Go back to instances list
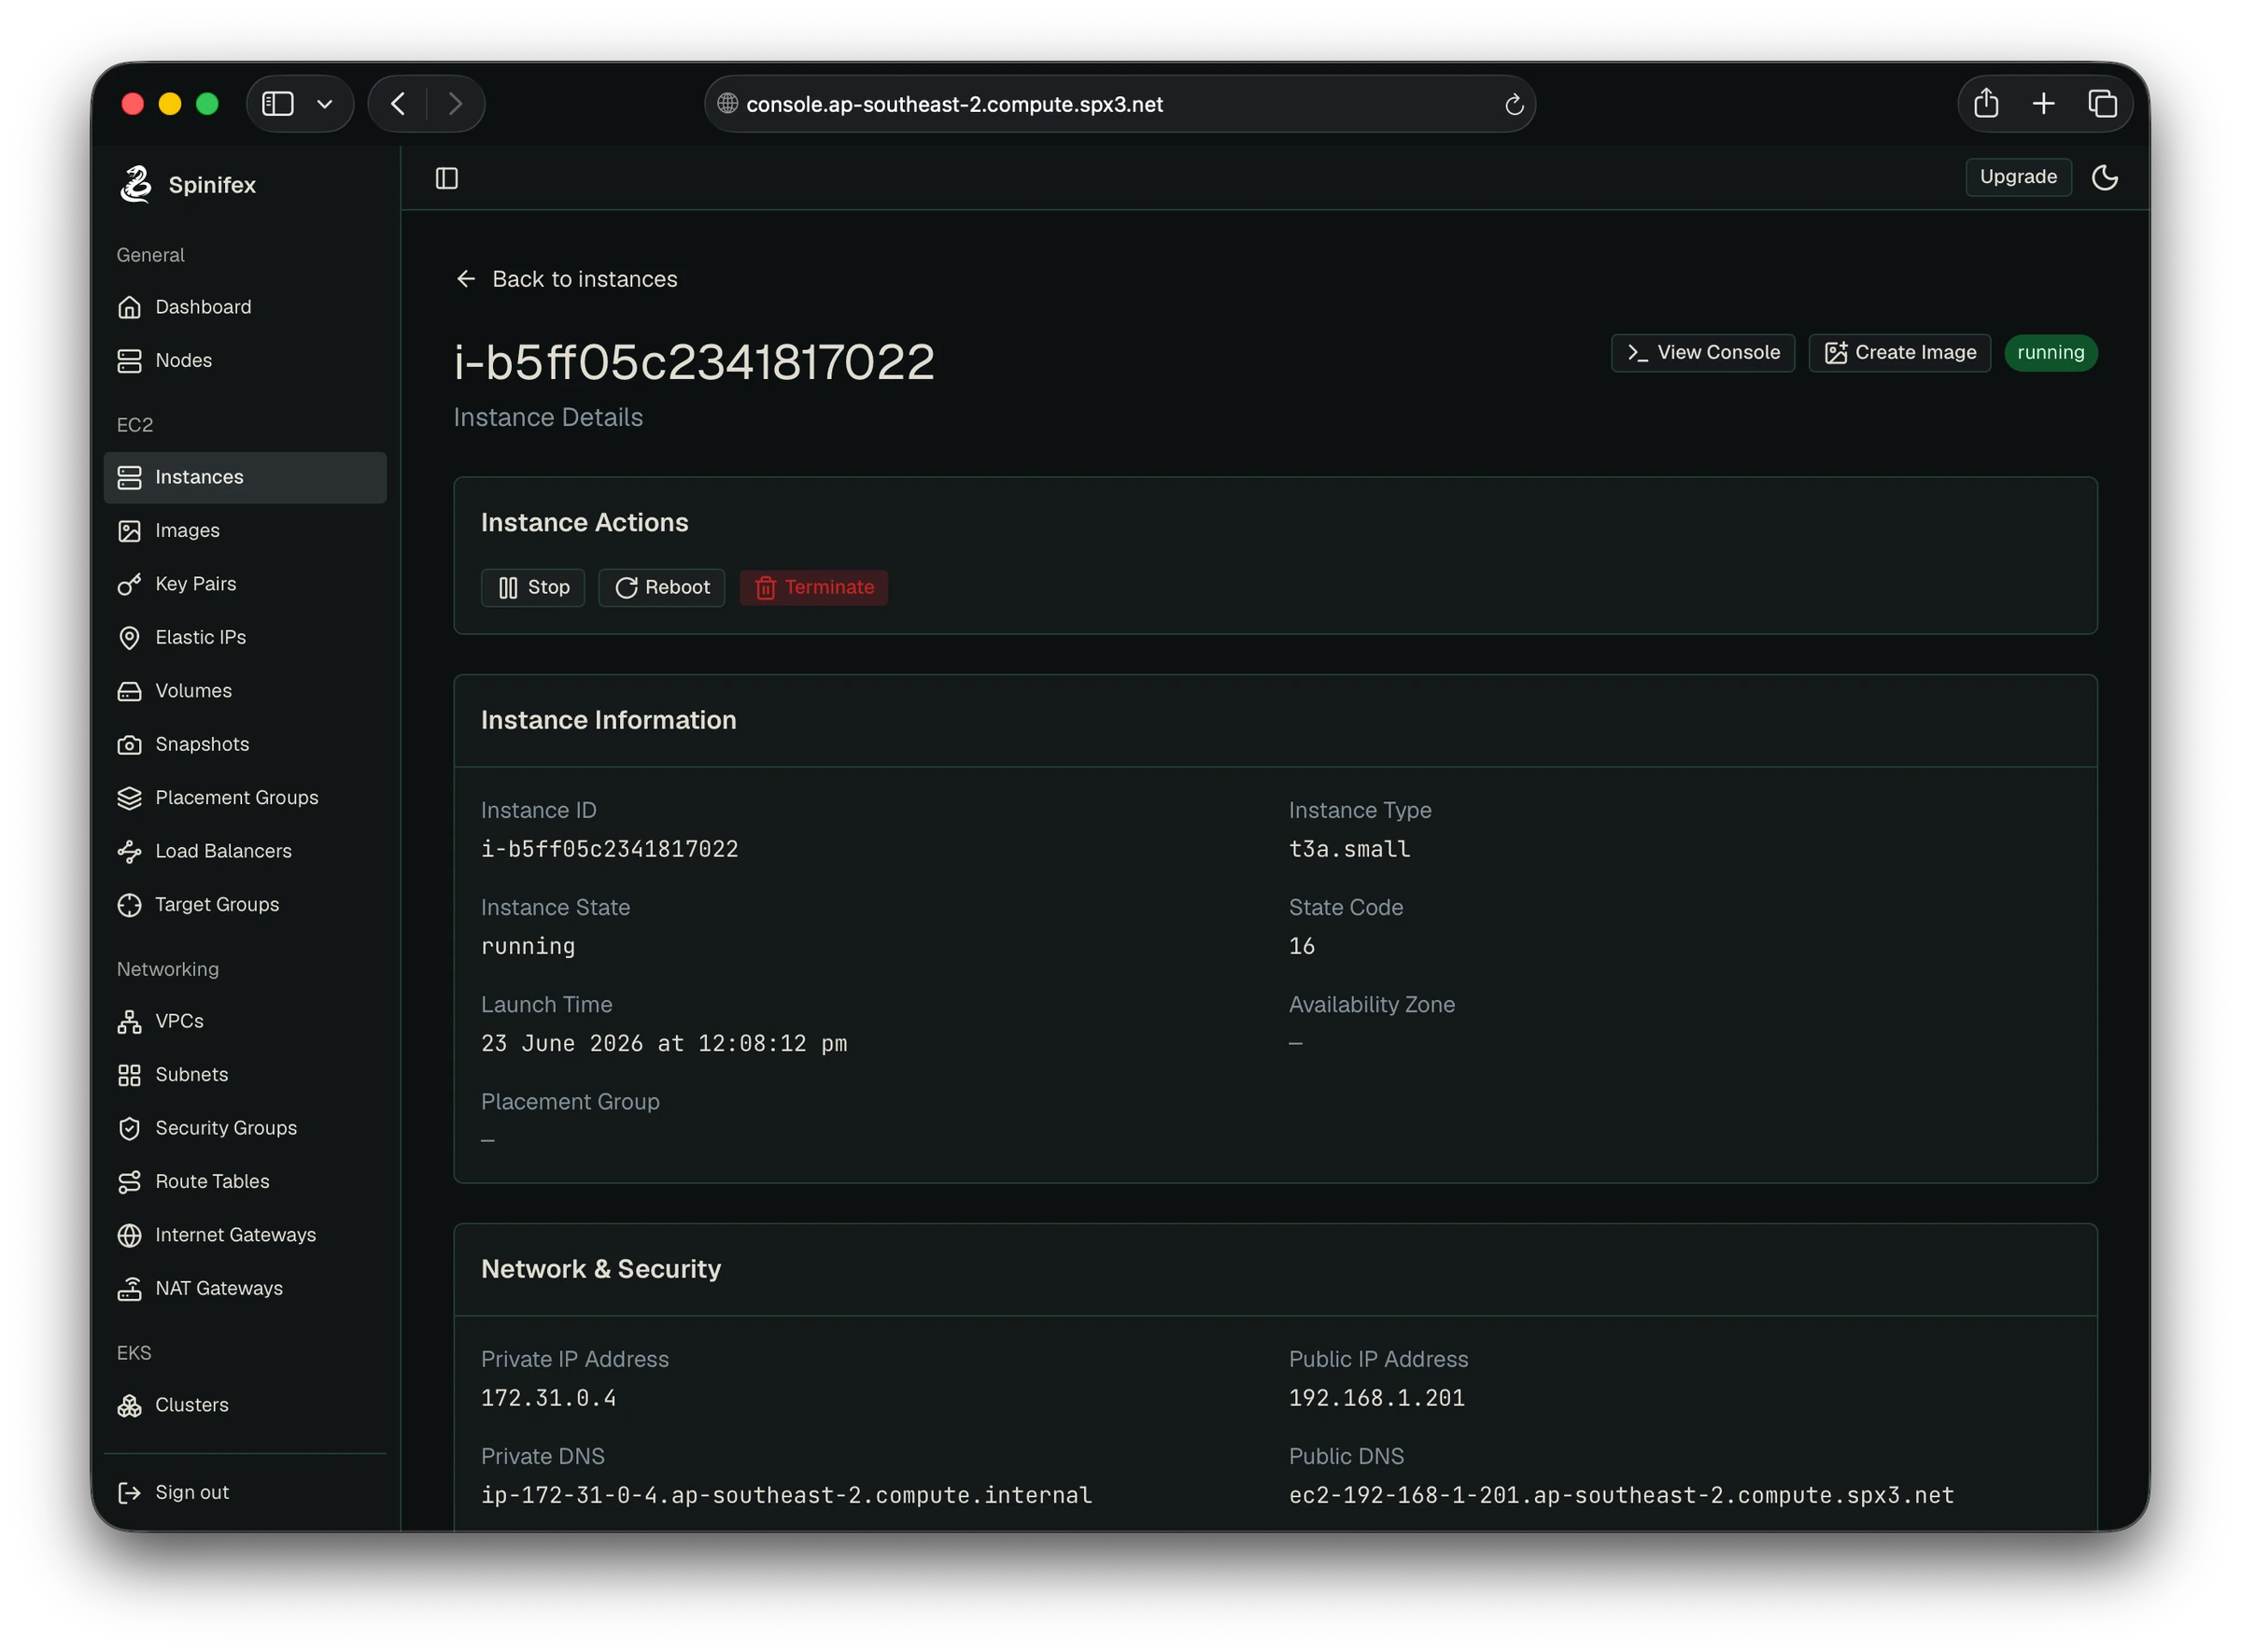 (x=566, y=279)
